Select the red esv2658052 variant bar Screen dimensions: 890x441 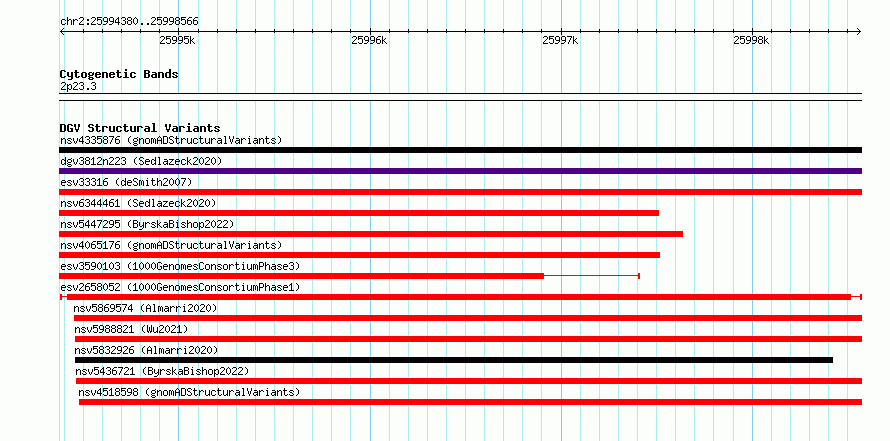pos(459,297)
